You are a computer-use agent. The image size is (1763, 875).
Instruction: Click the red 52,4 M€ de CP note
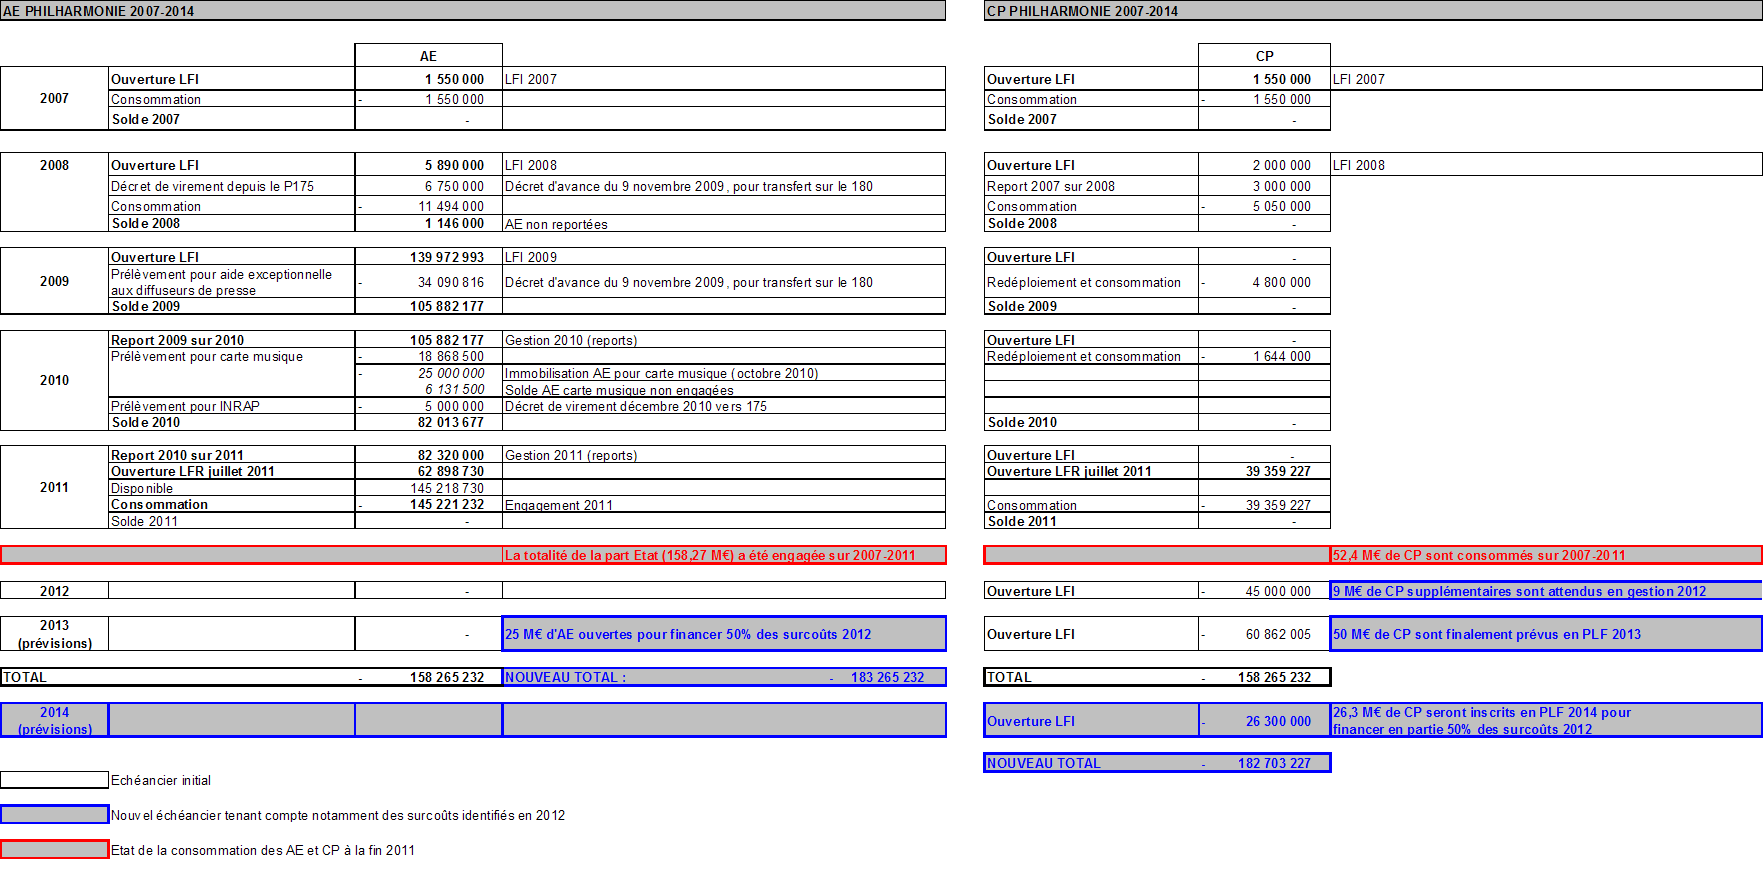point(1545,555)
